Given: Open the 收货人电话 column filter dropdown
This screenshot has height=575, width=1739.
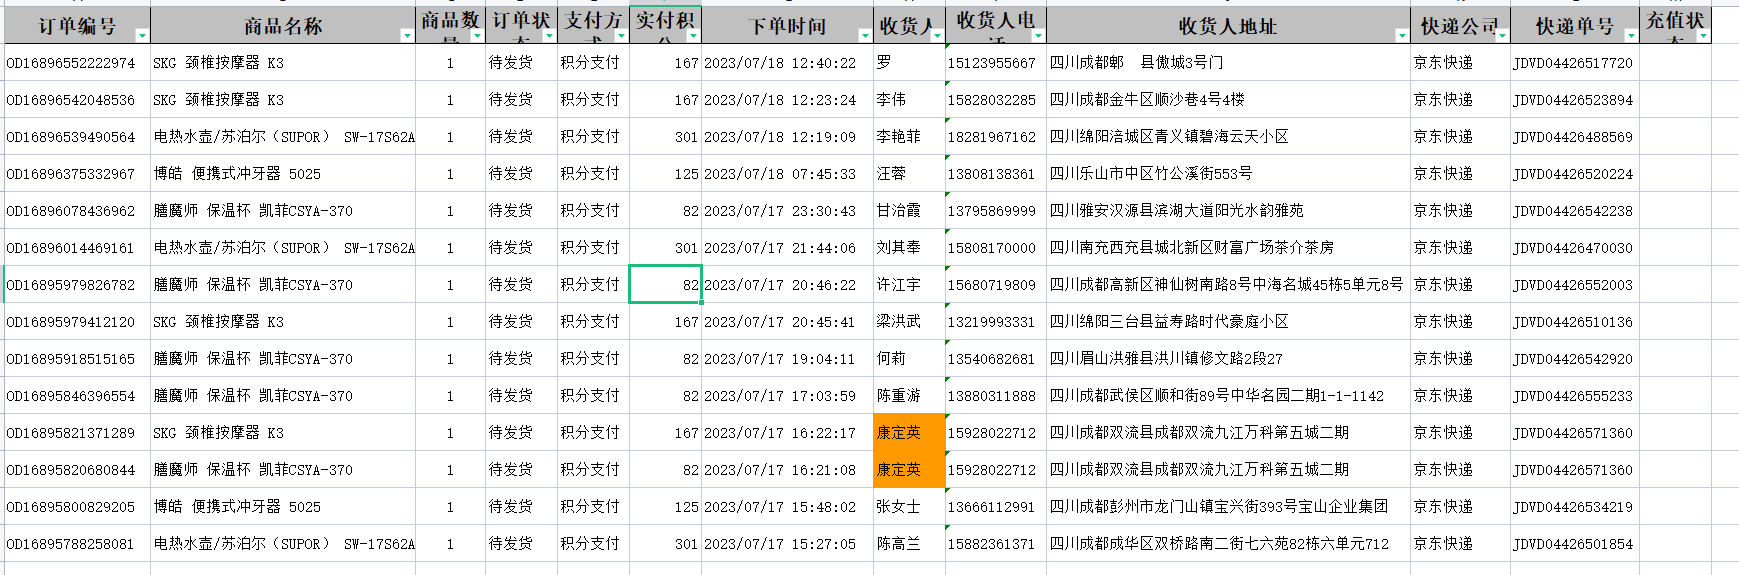Looking at the screenshot, I should [1037, 35].
